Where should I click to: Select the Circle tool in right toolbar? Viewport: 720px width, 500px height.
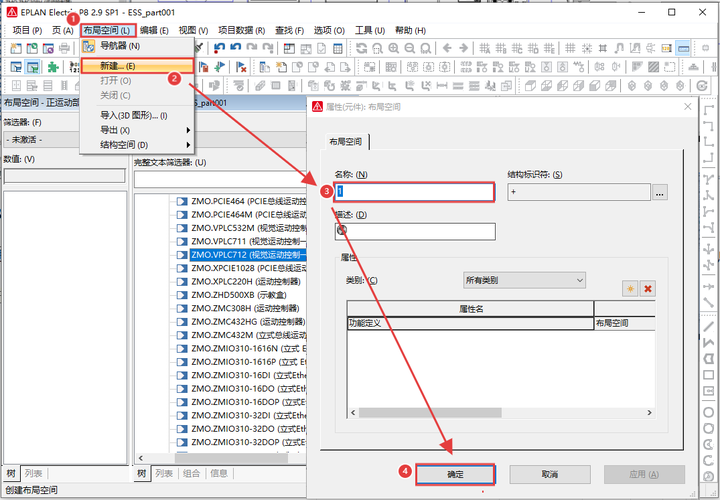(x=709, y=412)
